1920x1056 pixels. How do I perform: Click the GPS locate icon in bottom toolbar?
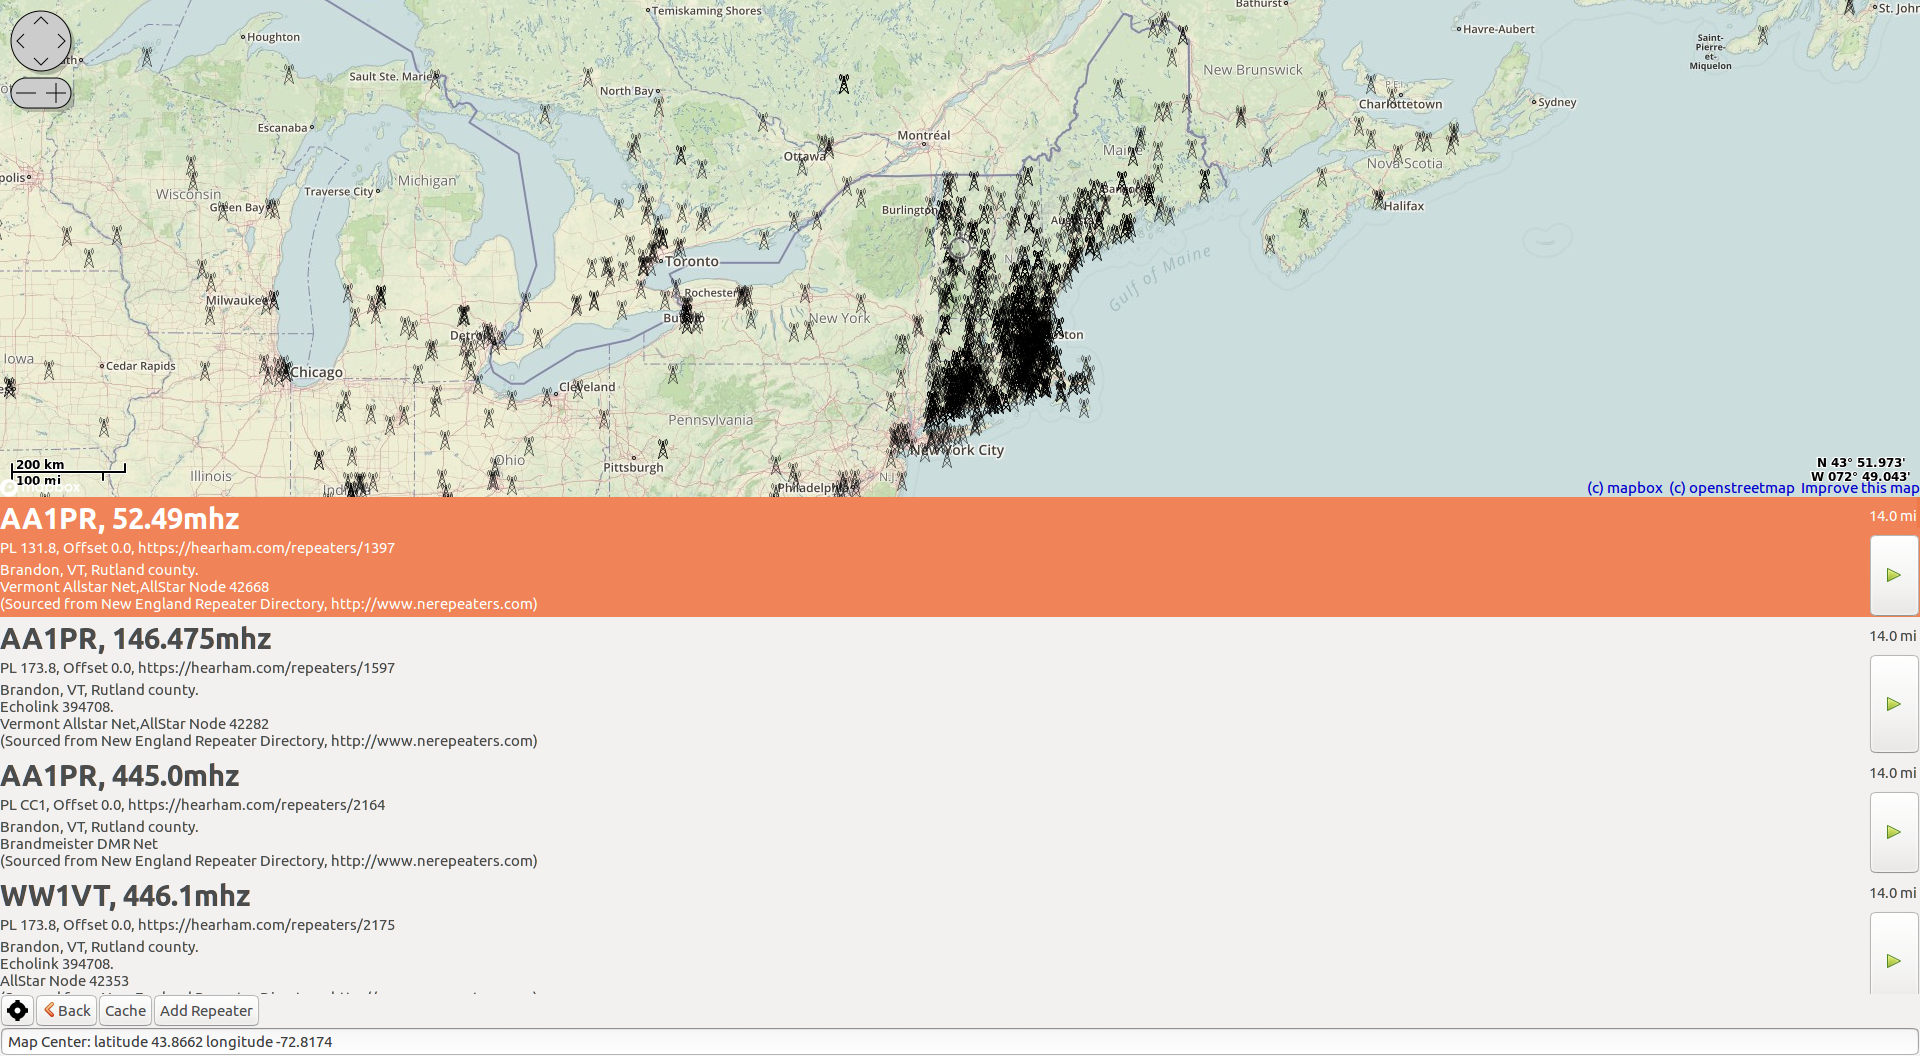click(x=17, y=1010)
